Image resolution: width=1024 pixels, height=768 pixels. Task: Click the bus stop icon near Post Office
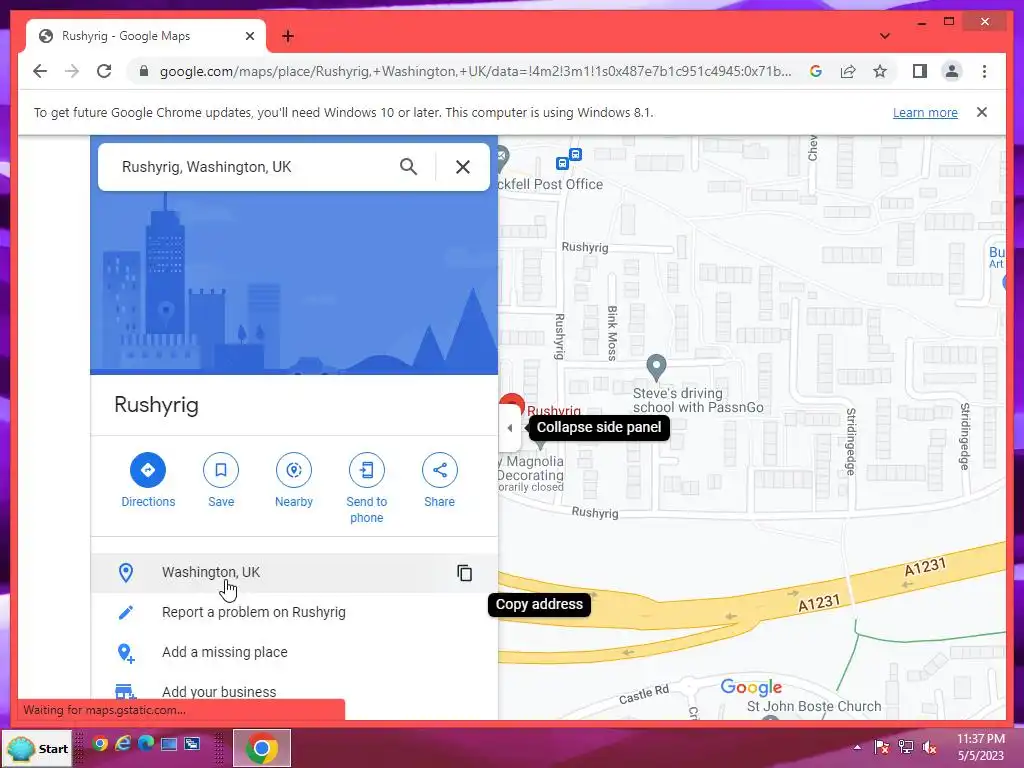pos(568,159)
